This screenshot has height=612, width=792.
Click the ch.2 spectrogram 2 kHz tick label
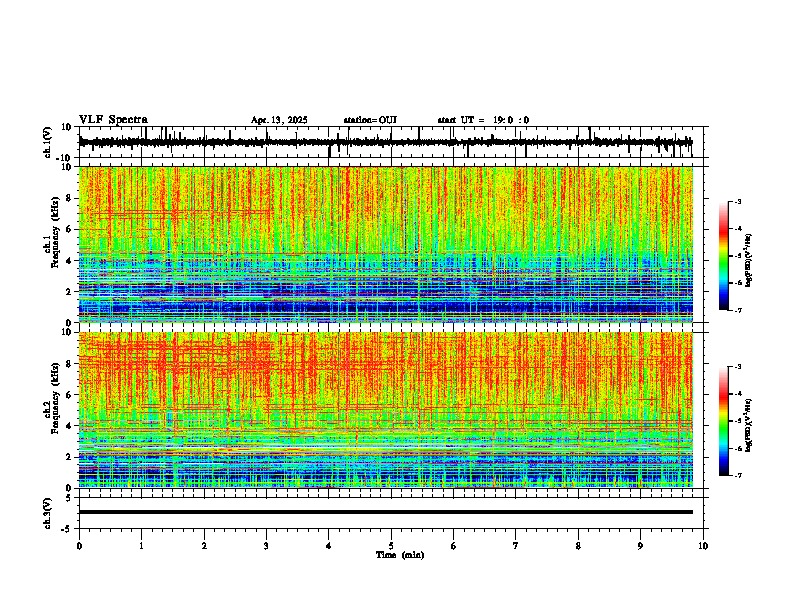[69, 457]
